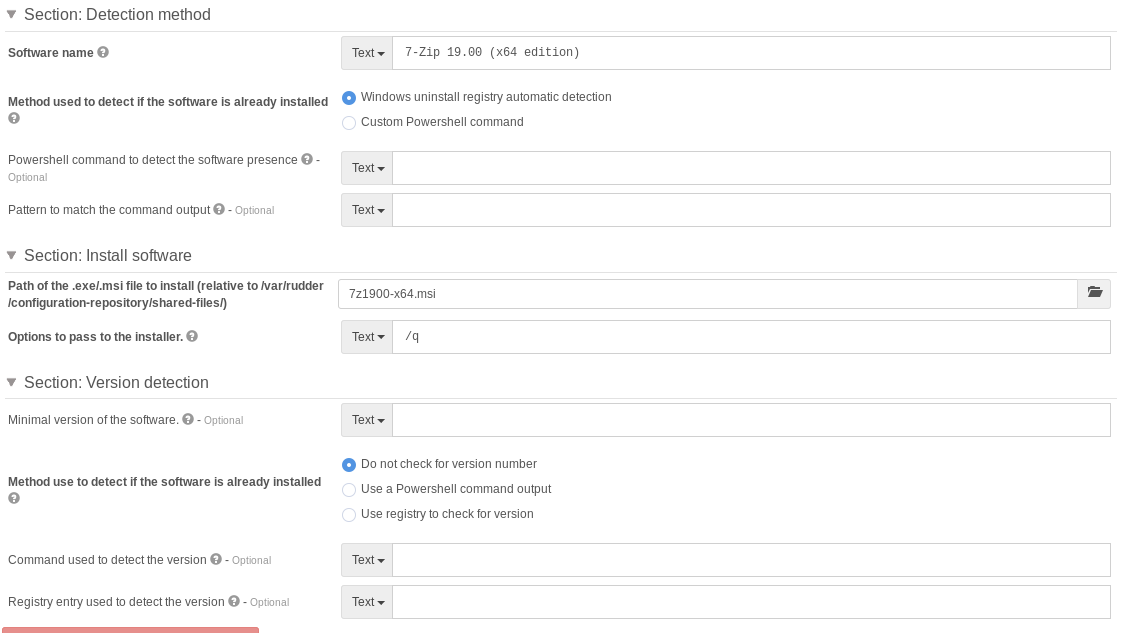Image resolution: width=1121 pixels, height=633 pixels.
Task: Open file browser folder icon for installer path
Action: pos(1094,293)
